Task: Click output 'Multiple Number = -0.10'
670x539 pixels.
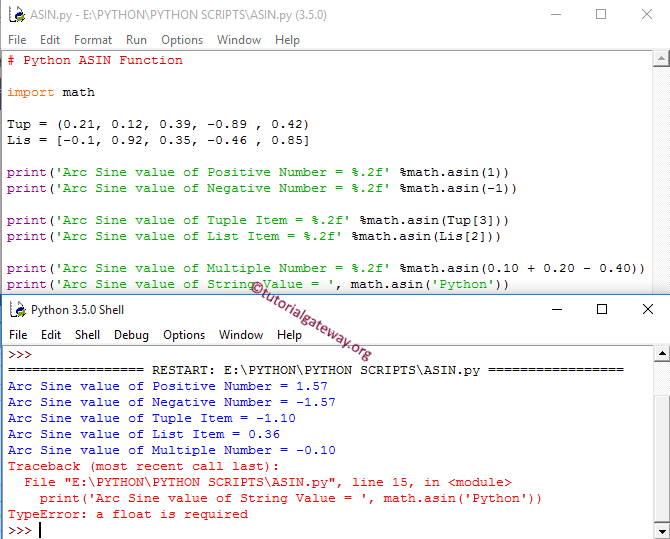Action: click(172, 451)
